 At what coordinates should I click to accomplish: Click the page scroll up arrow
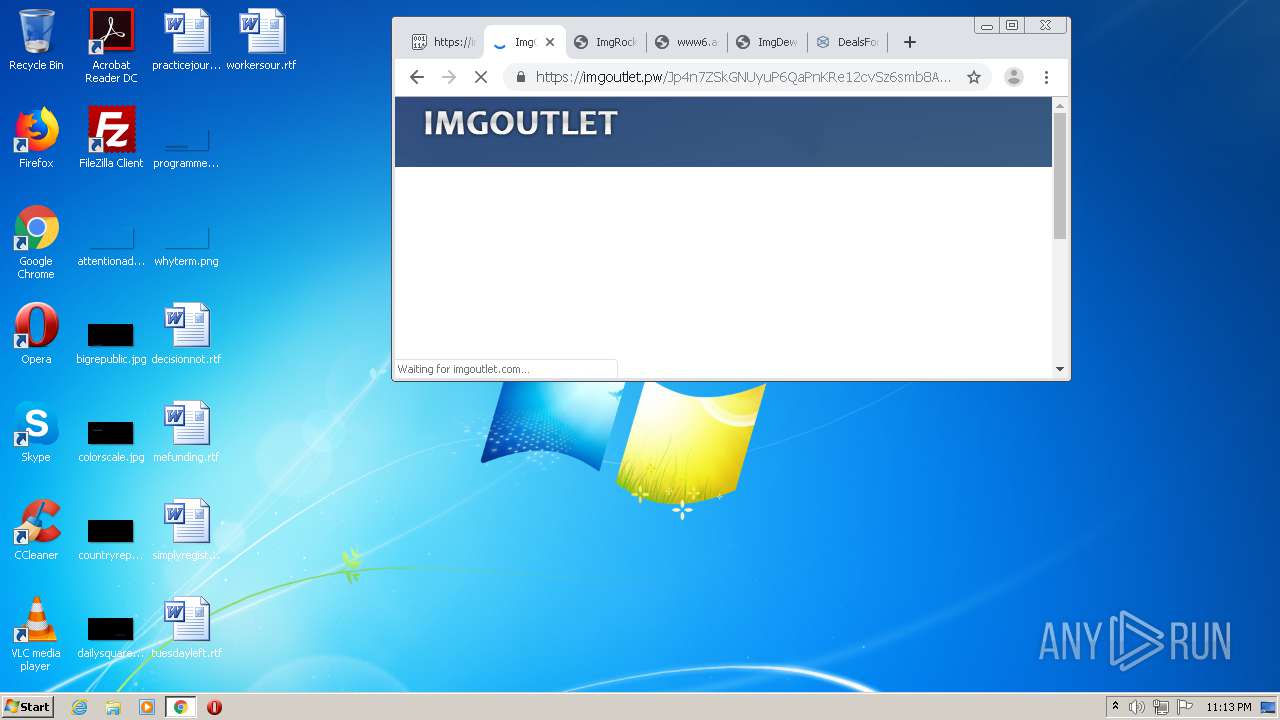tap(1060, 105)
